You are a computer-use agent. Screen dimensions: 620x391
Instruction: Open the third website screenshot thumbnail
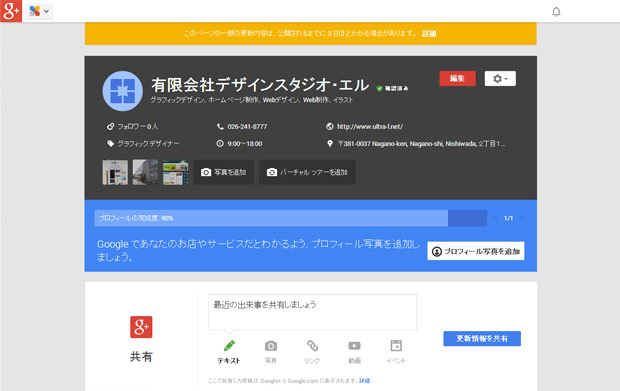coord(176,172)
